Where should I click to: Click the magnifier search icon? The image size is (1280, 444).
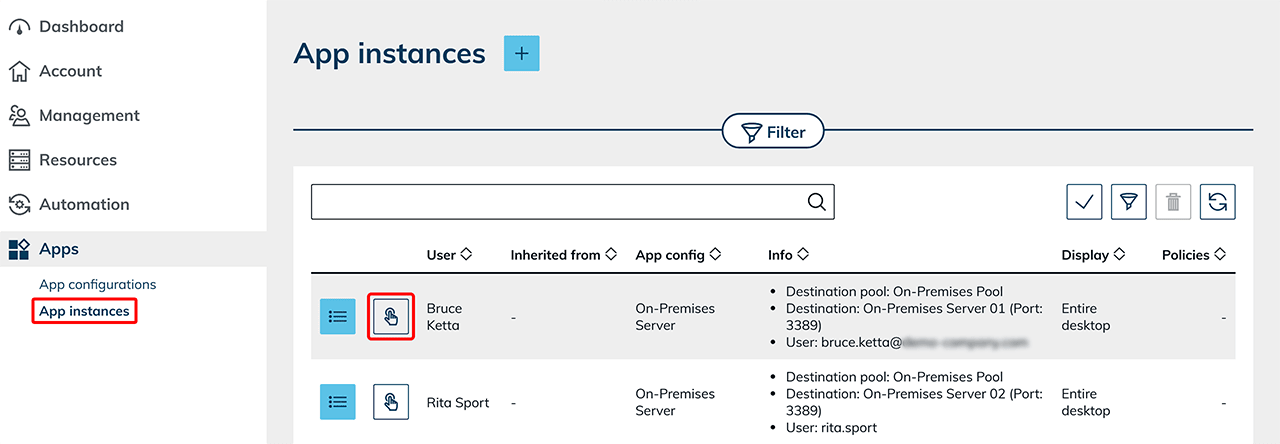[x=817, y=202]
